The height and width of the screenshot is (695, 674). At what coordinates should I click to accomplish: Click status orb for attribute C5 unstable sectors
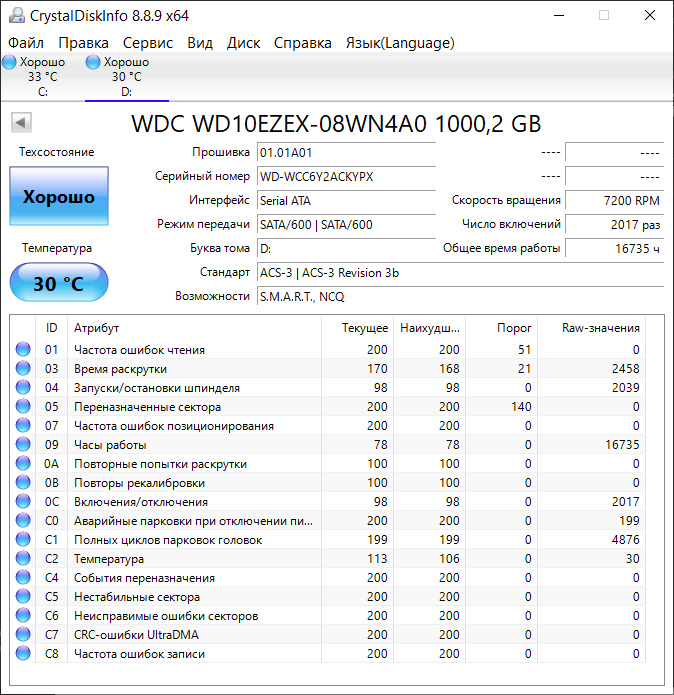click(23, 597)
